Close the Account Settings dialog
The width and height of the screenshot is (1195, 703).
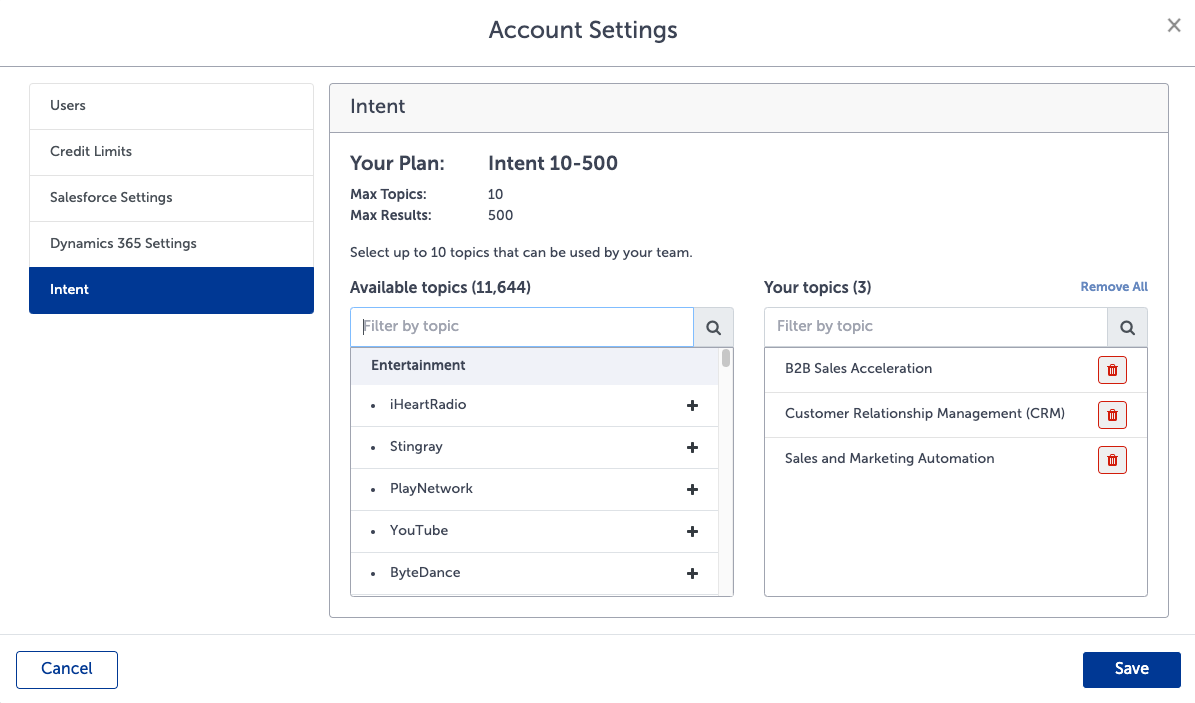coord(1174,26)
